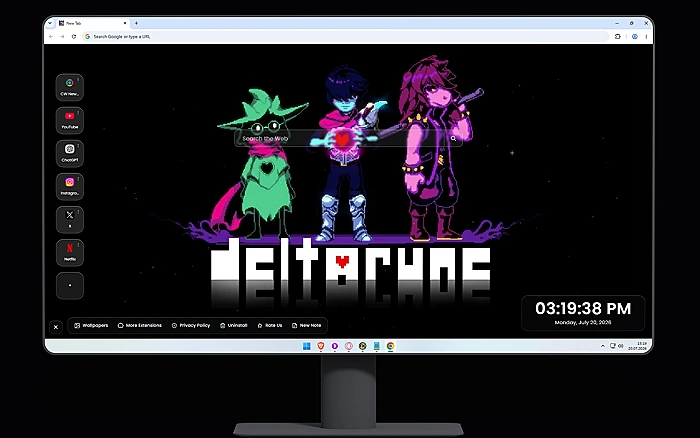
Task: Open the Netflix shortcut tile
Action: point(70,252)
